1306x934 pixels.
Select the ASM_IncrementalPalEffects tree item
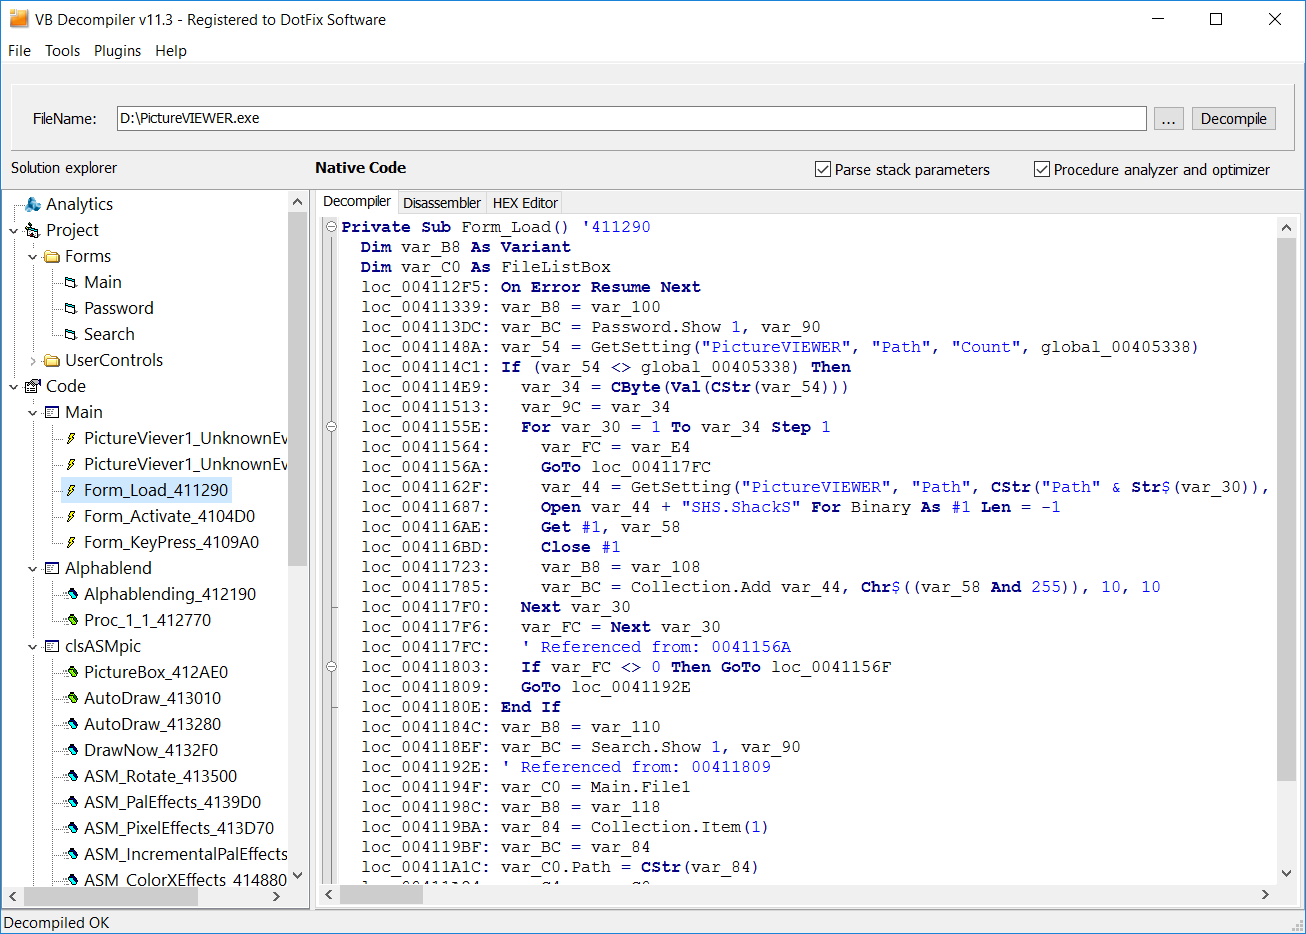click(x=185, y=854)
